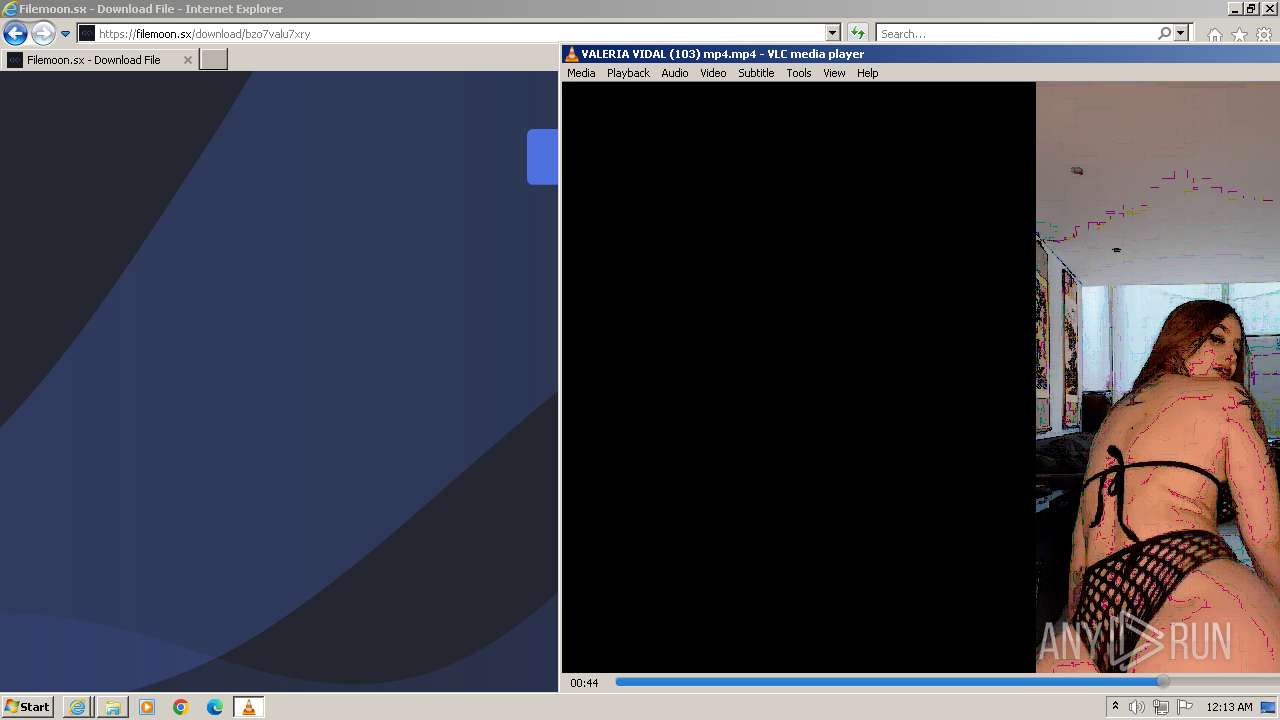This screenshot has width=1280, height=720.
Task: Open Internet Explorer from the taskbar
Action: tap(77, 707)
